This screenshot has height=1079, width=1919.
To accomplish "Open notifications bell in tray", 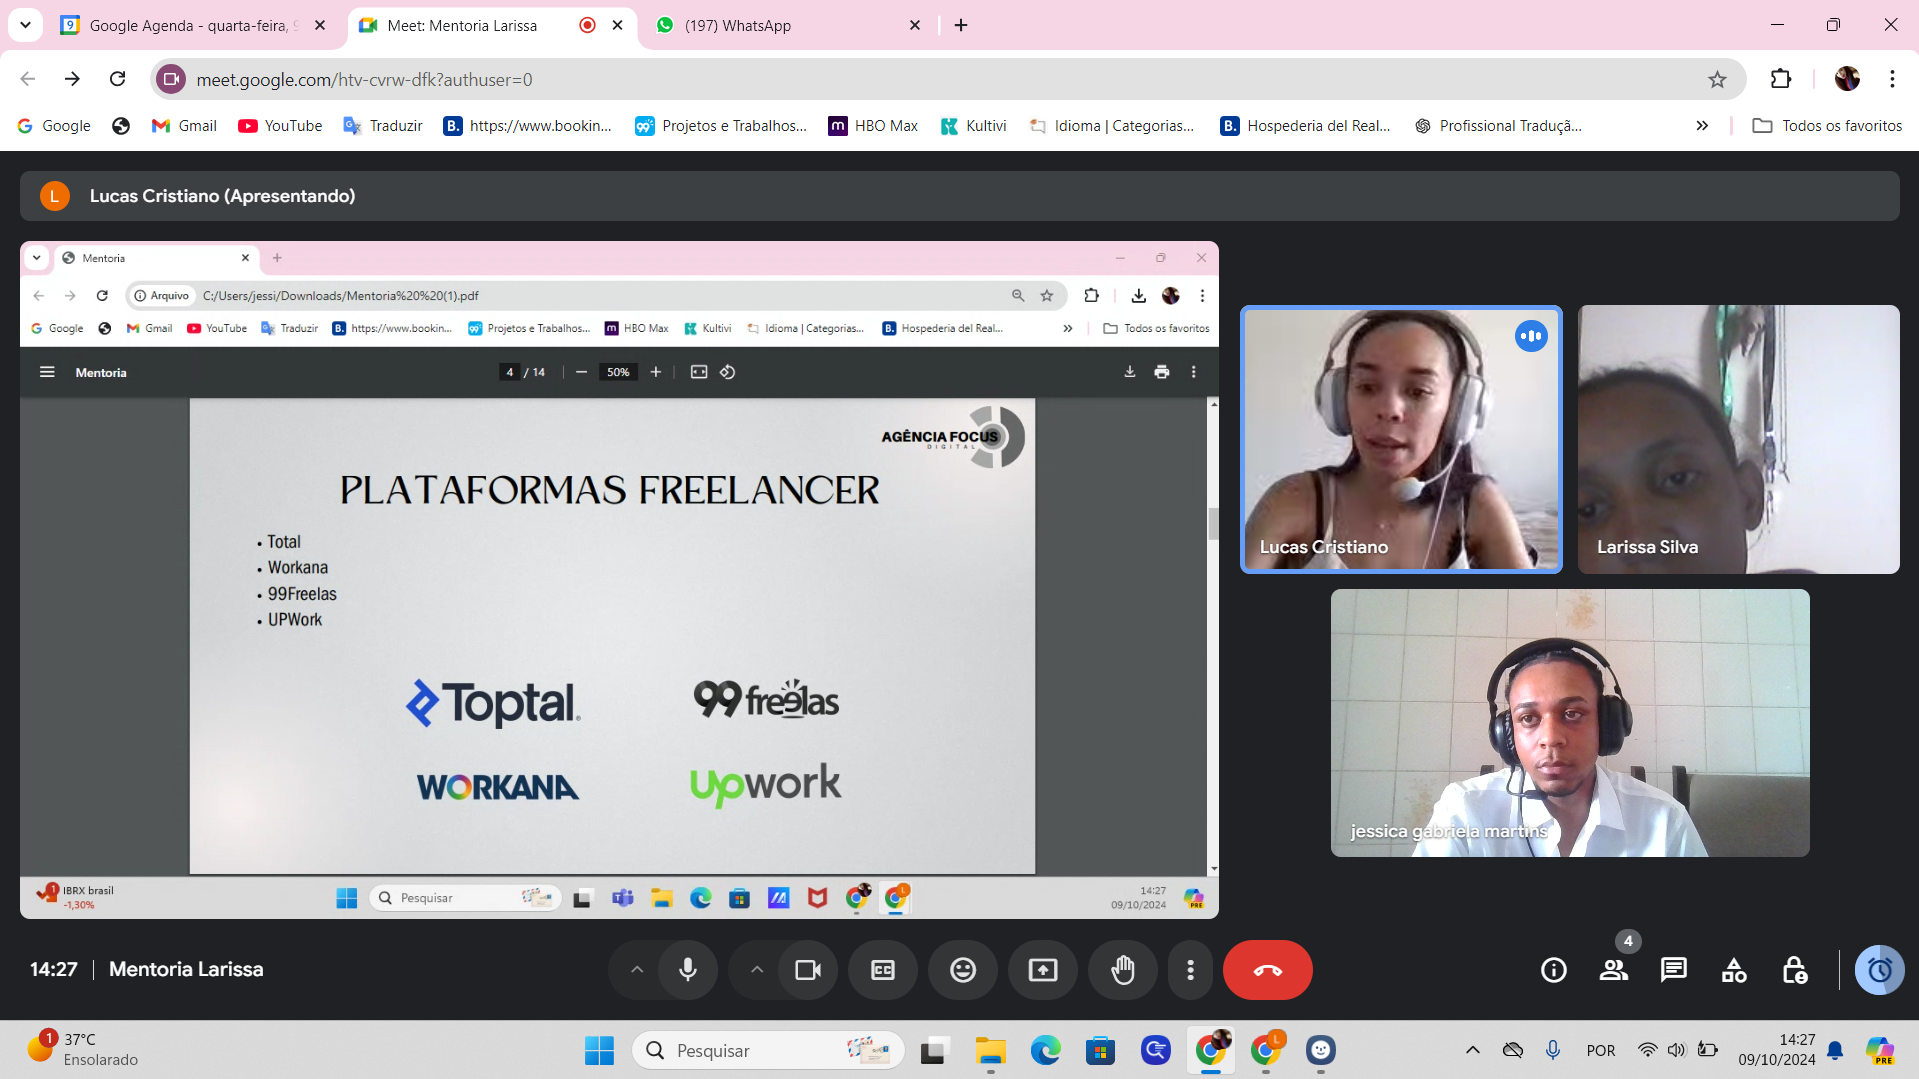I will [1835, 1050].
